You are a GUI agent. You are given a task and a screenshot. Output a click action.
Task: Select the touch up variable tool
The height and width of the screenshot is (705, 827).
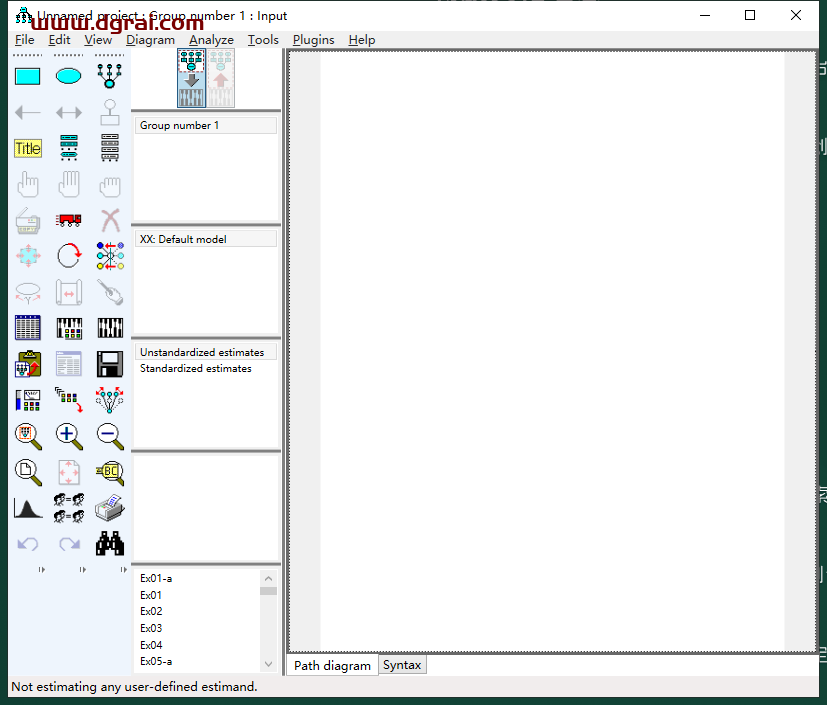[110, 292]
